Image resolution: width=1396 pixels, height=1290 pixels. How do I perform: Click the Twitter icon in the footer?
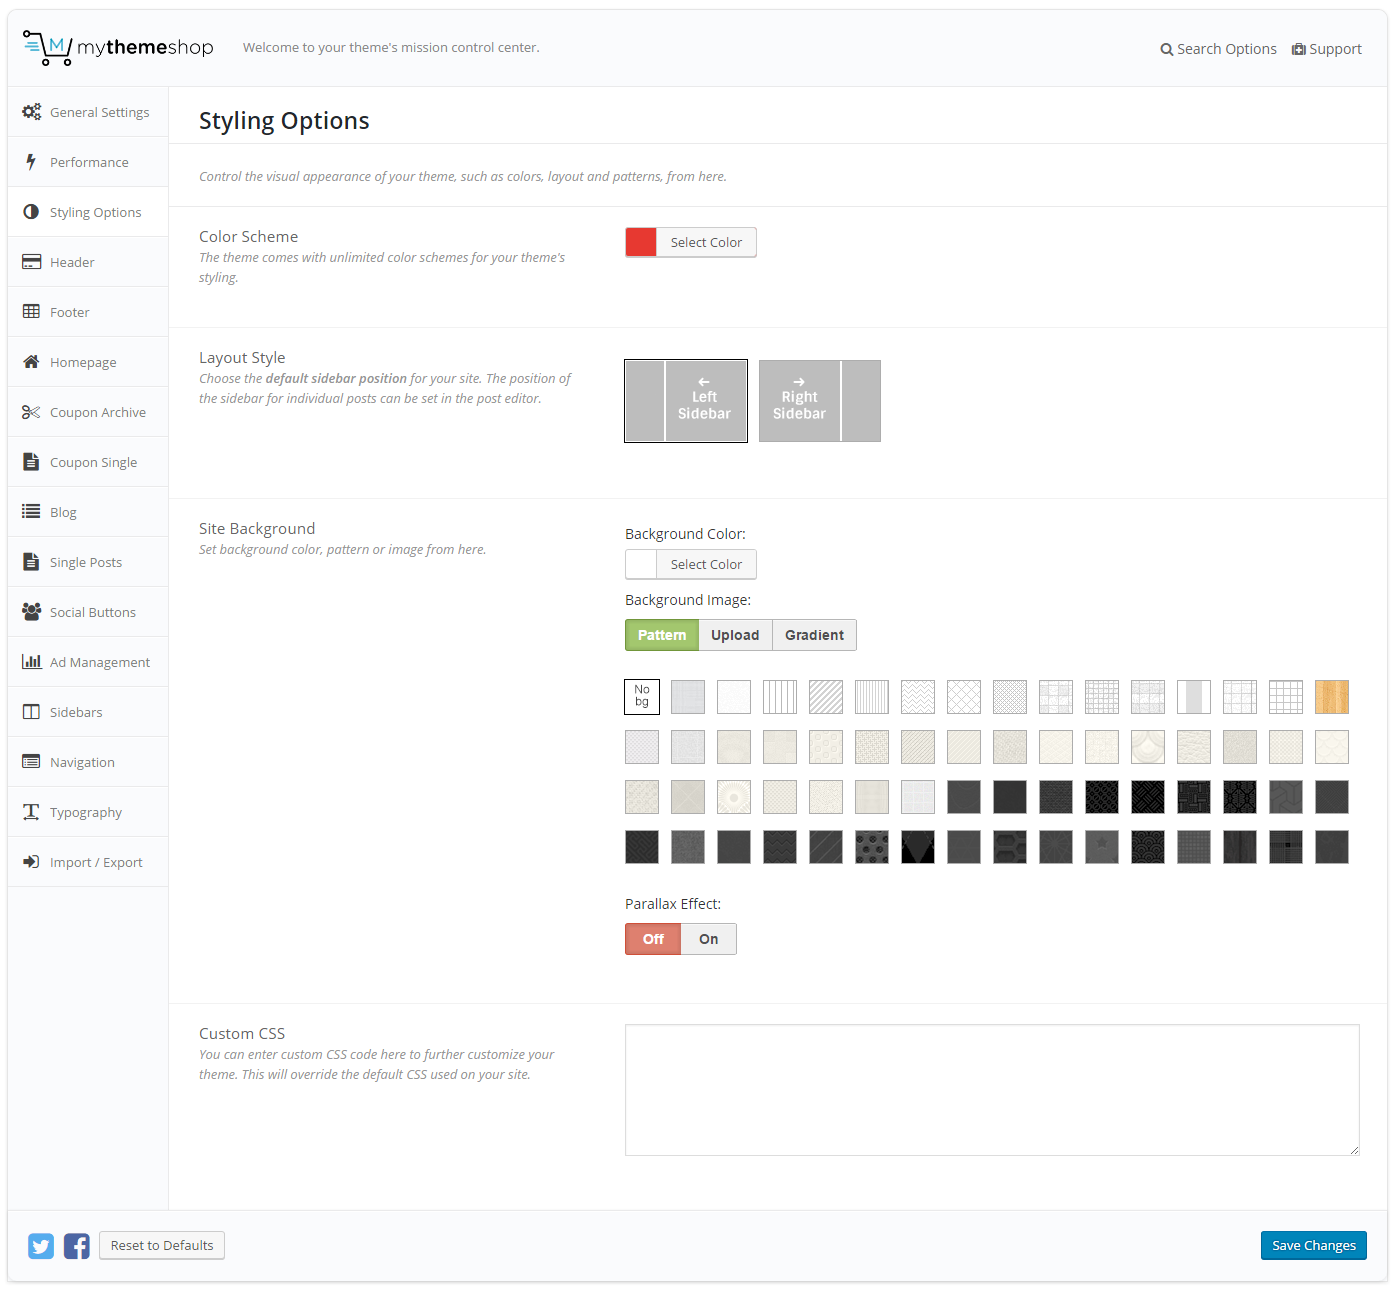tap(41, 1246)
